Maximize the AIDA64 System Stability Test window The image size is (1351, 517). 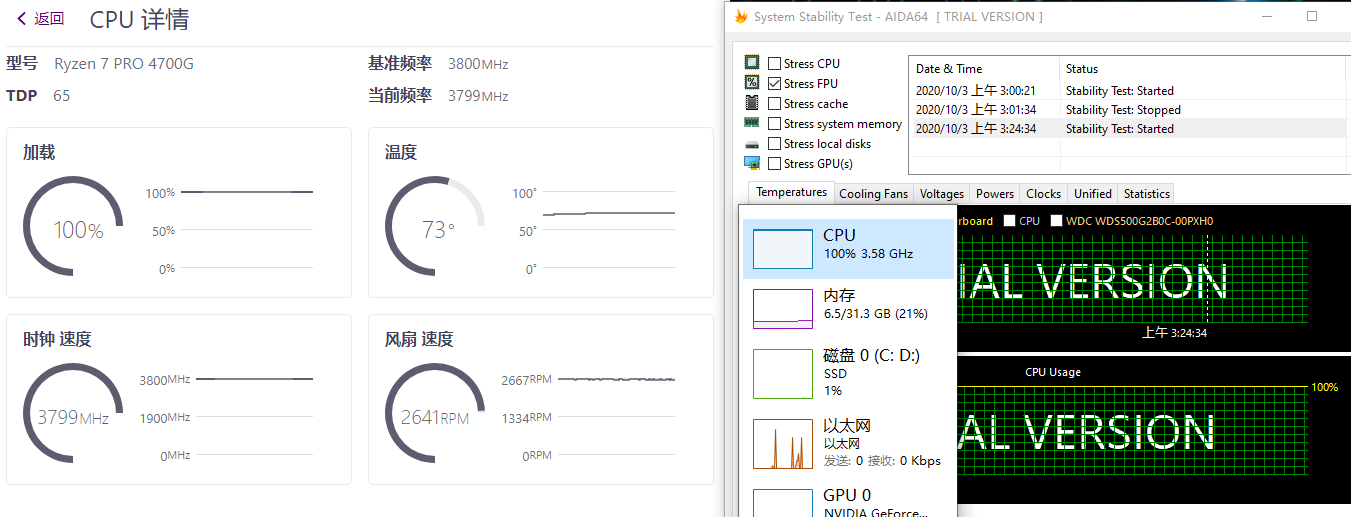(1312, 16)
